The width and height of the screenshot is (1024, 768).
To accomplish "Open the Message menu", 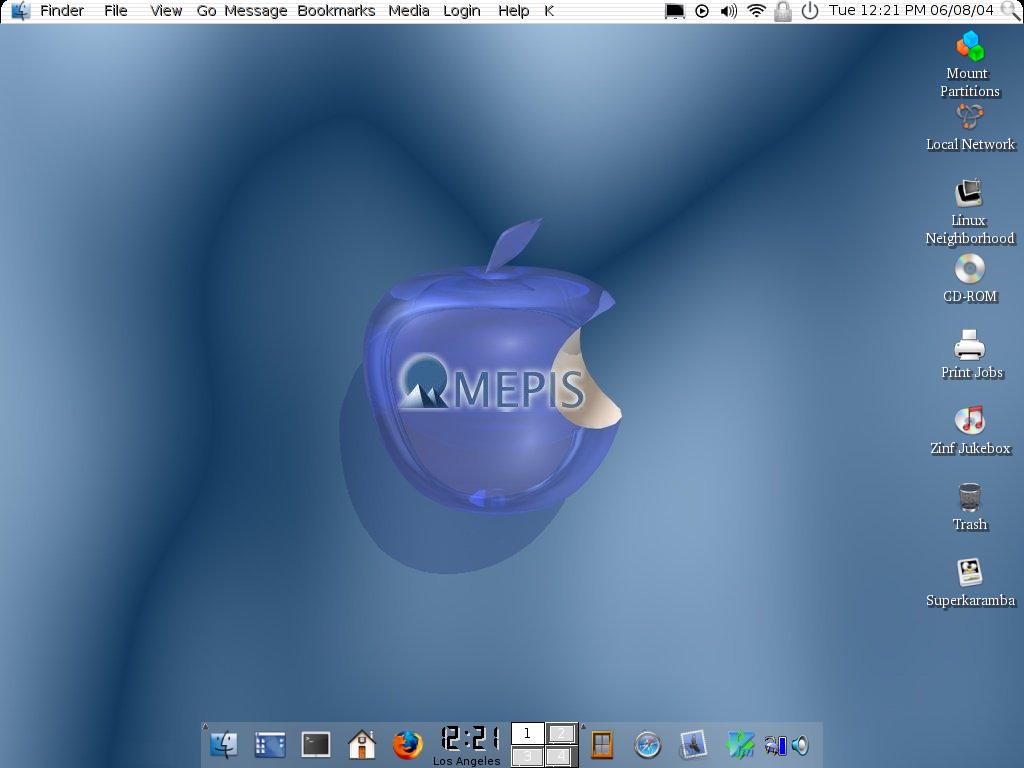I will [x=255, y=11].
